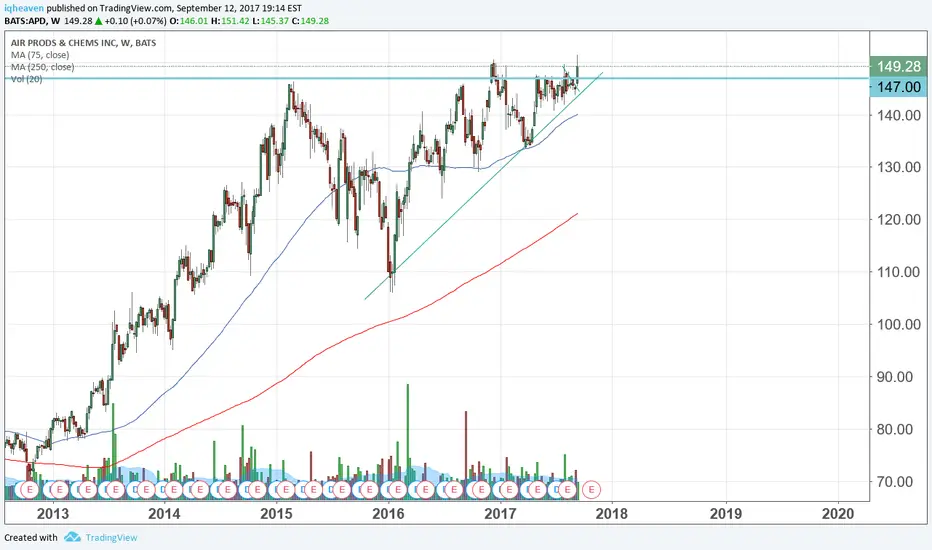Select the blue 147.00 horizontal line price label

pyautogui.click(x=898, y=87)
